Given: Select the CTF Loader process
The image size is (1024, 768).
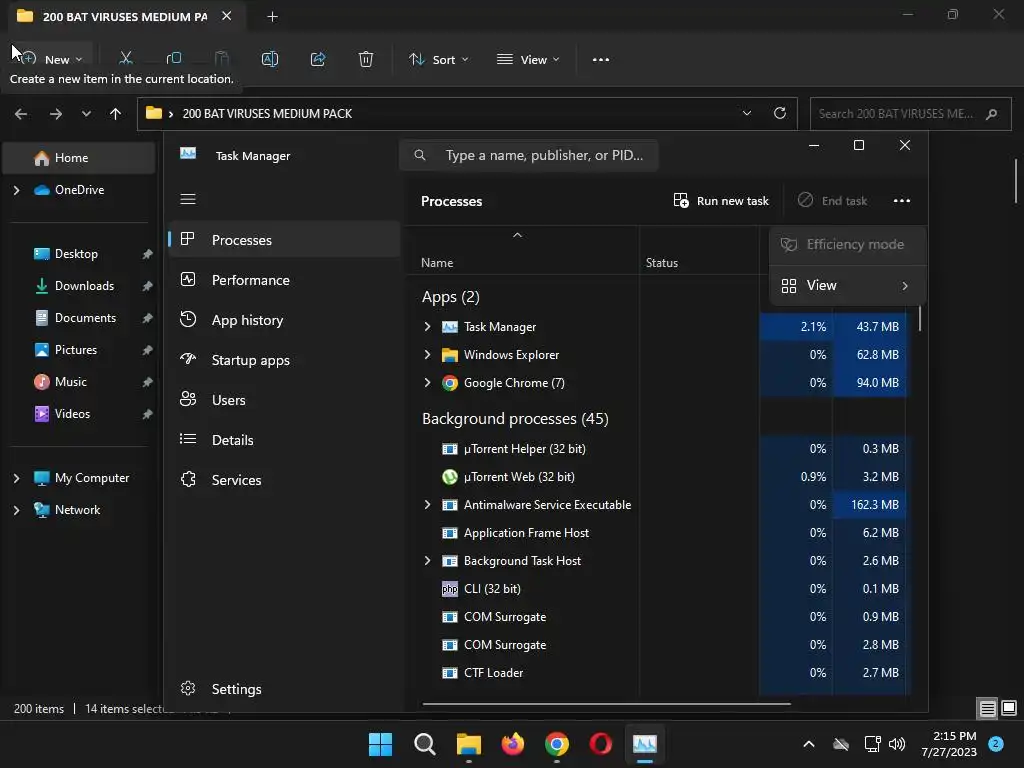Looking at the screenshot, I should pyautogui.click(x=493, y=673).
